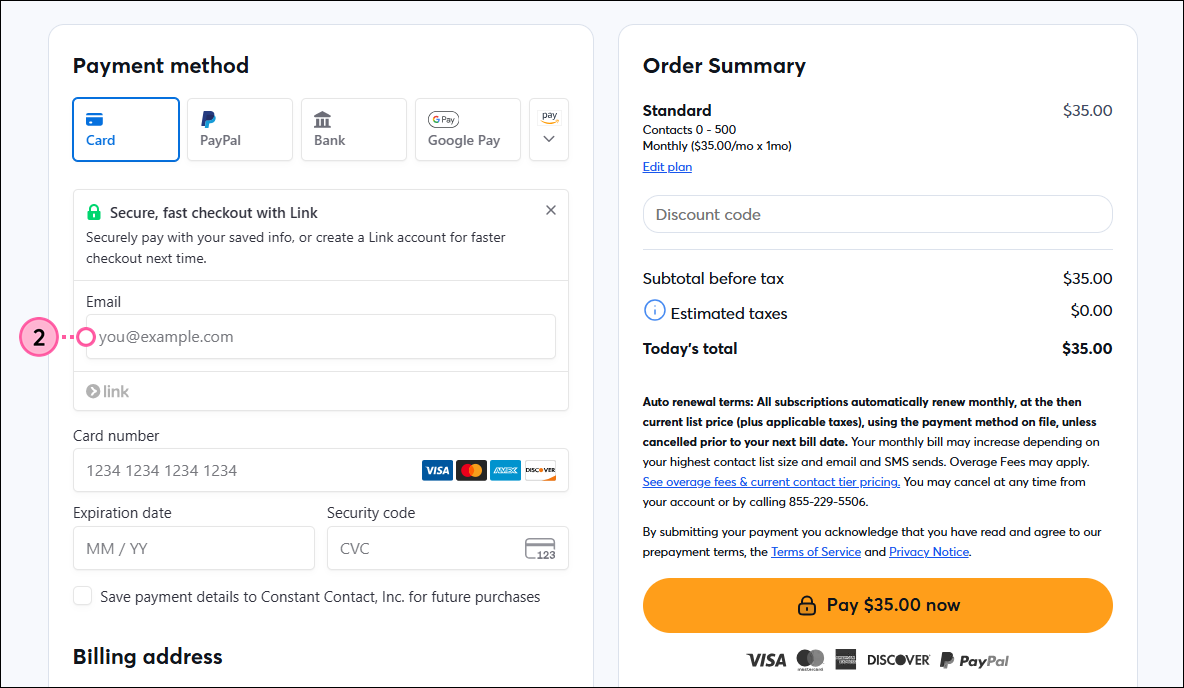Click the lock icon inside the pay button
Screen dimensions: 1184x688
(810, 604)
